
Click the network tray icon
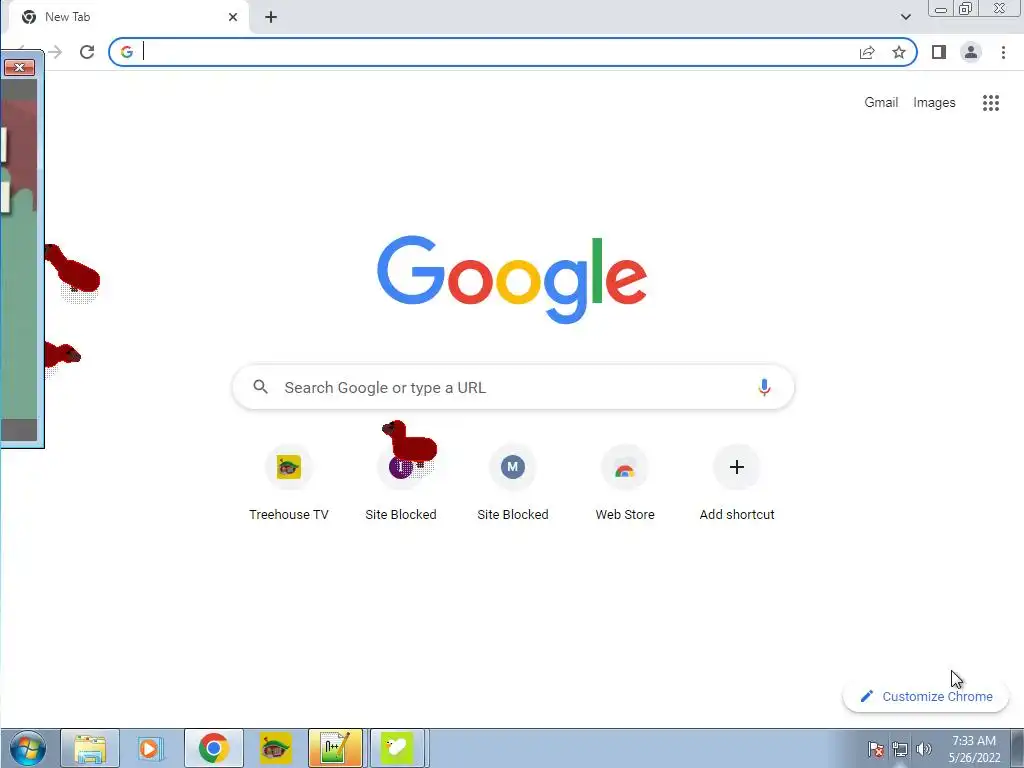(x=900, y=749)
